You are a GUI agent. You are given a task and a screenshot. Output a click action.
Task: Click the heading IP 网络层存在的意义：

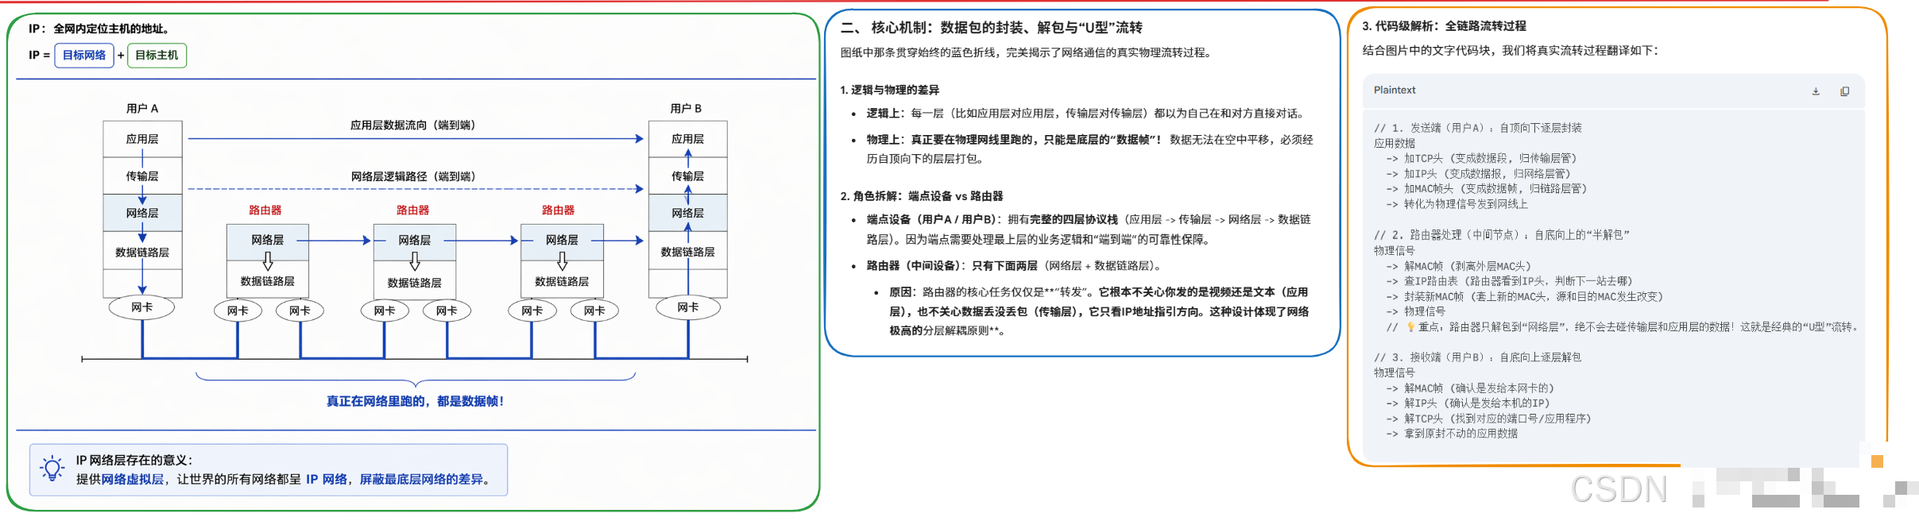click(134, 460)
